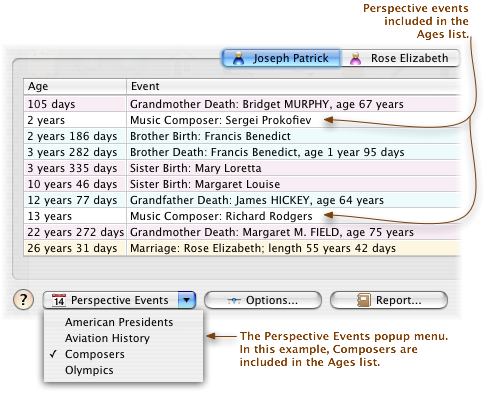Choose Olympics from popup menu

click(x=123, y=370)
